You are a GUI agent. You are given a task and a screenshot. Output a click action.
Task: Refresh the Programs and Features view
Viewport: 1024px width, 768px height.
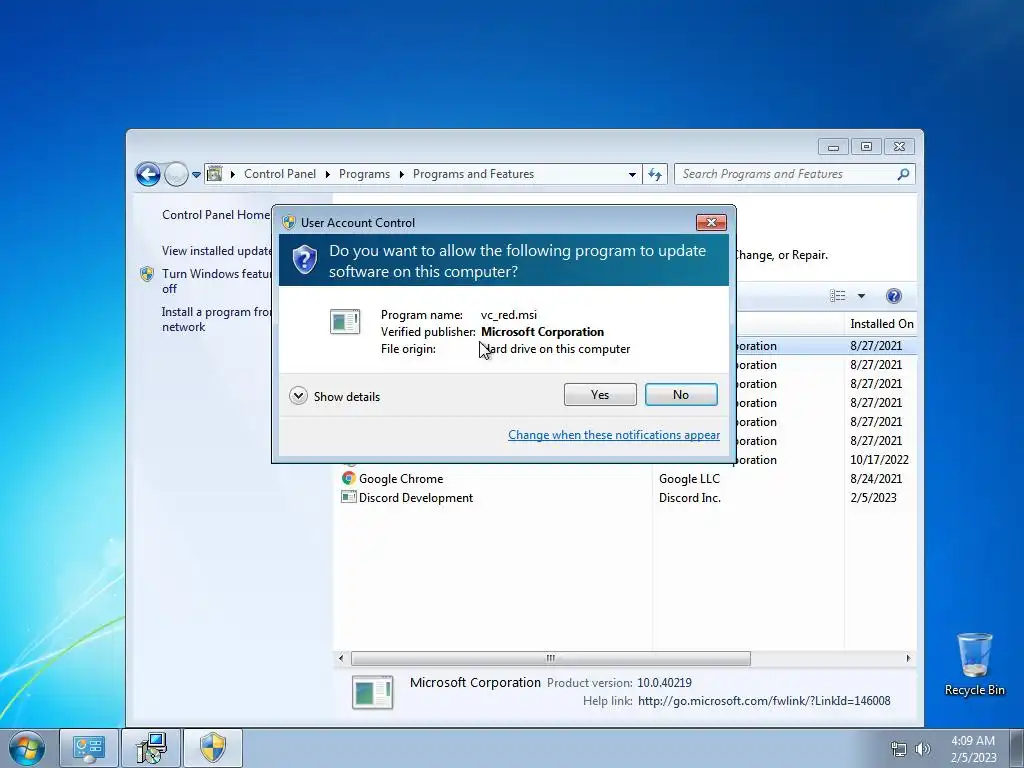pyautogui.click(x=654, y=174)
